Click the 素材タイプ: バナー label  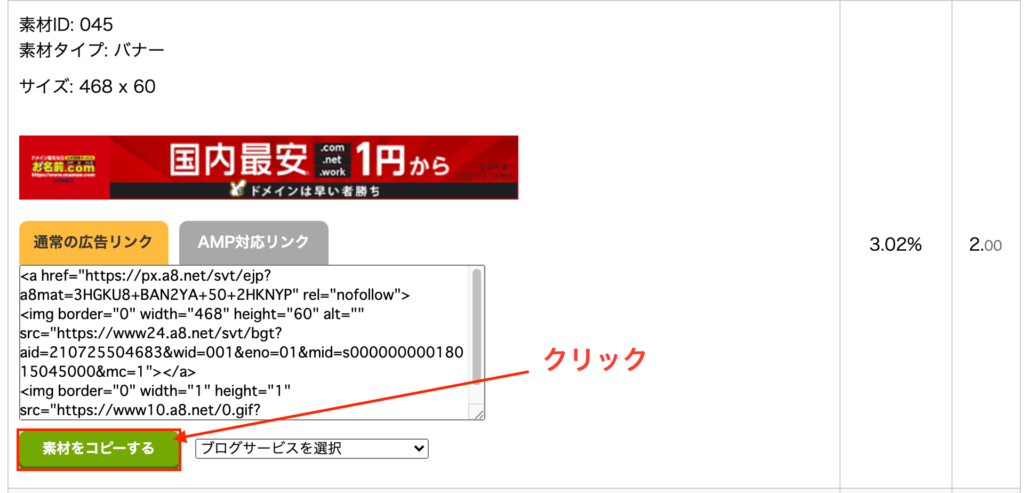tap(92, 48)
